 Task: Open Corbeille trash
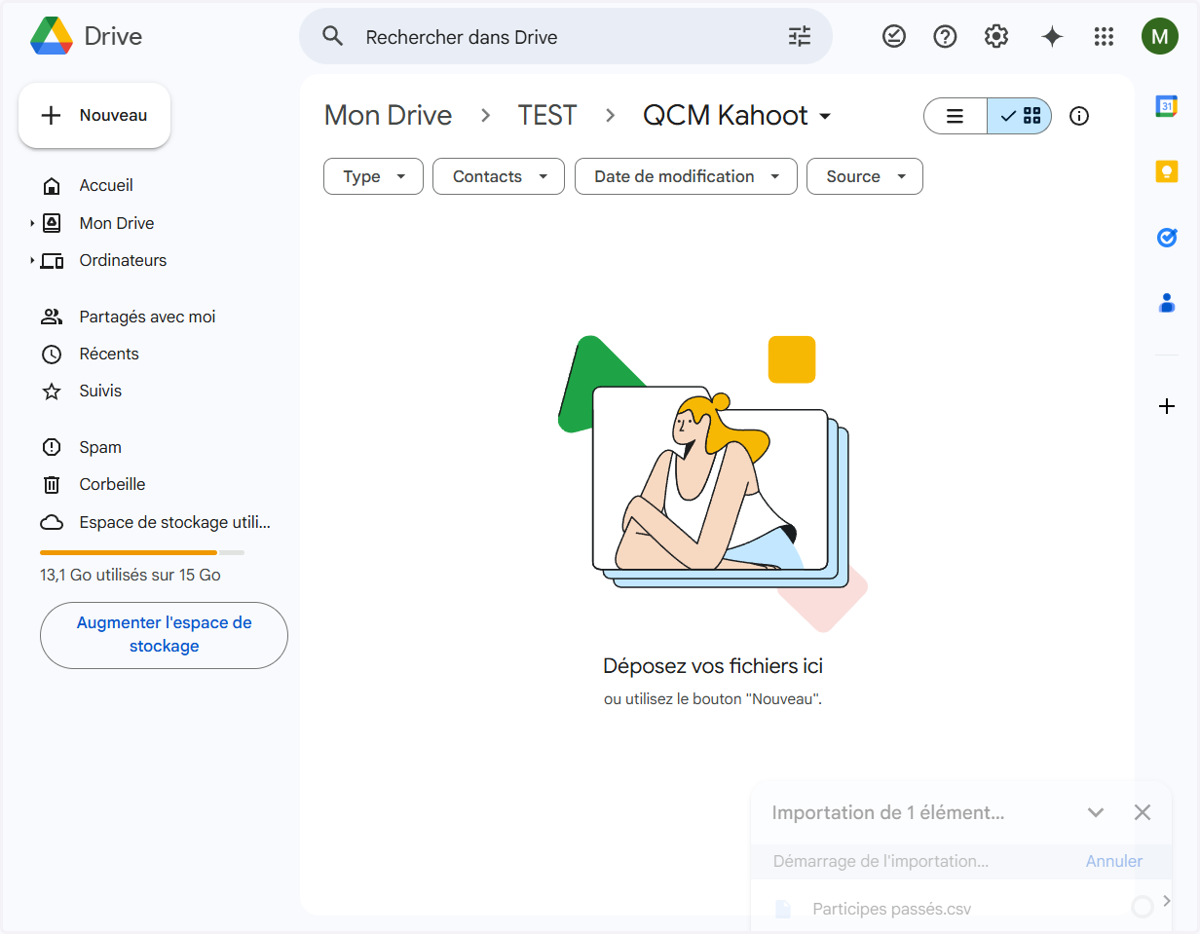coord(112,484)
